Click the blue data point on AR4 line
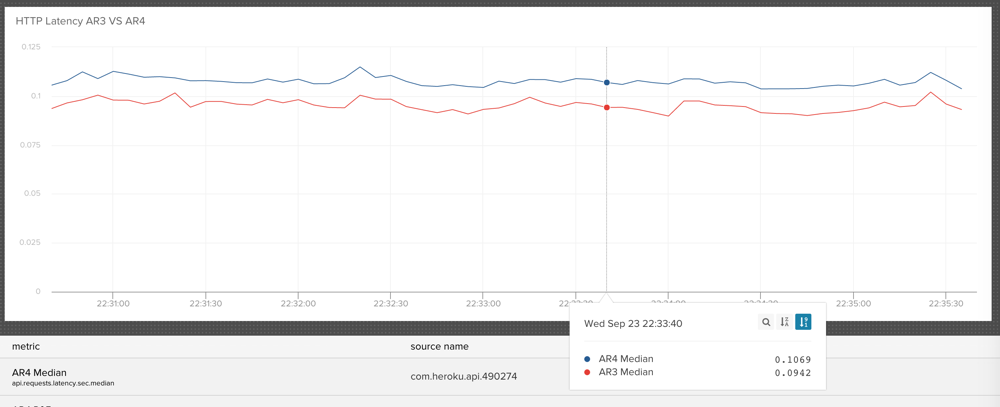Screen dimensions: 1000x407 coord(607,83)
